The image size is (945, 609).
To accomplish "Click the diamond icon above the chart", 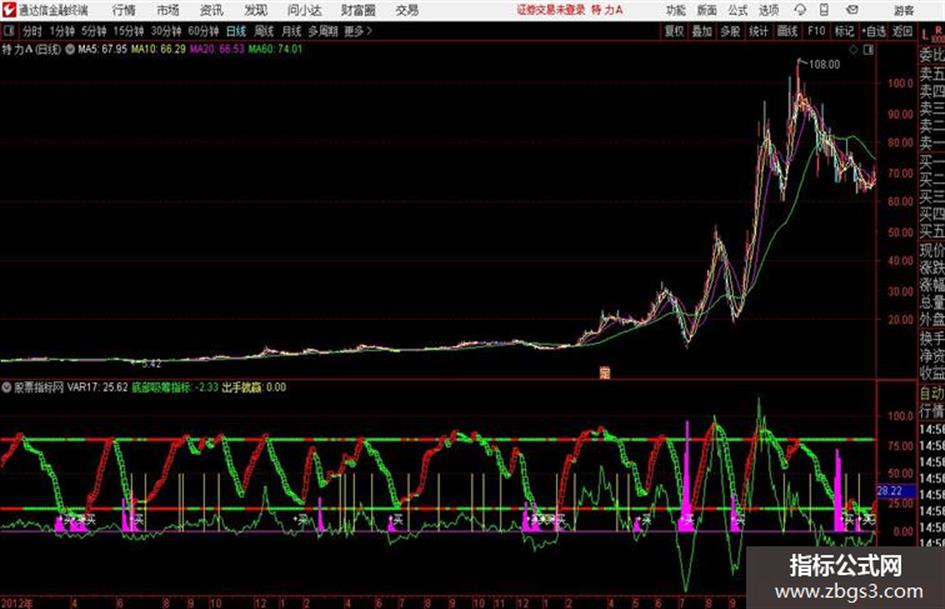I will click(x=853, y=50).
